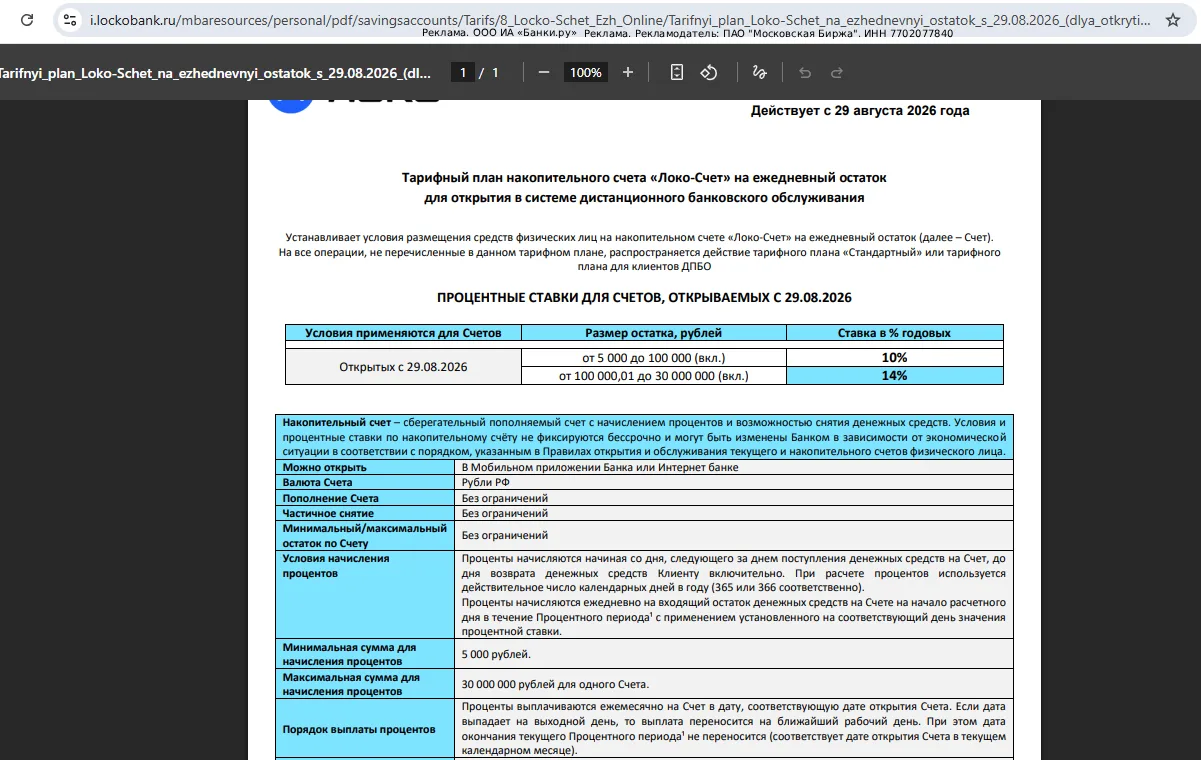Viewport: 1201px width, 760px height.
Task: Reload the page in the browser
Action: [x=27, y=19]
